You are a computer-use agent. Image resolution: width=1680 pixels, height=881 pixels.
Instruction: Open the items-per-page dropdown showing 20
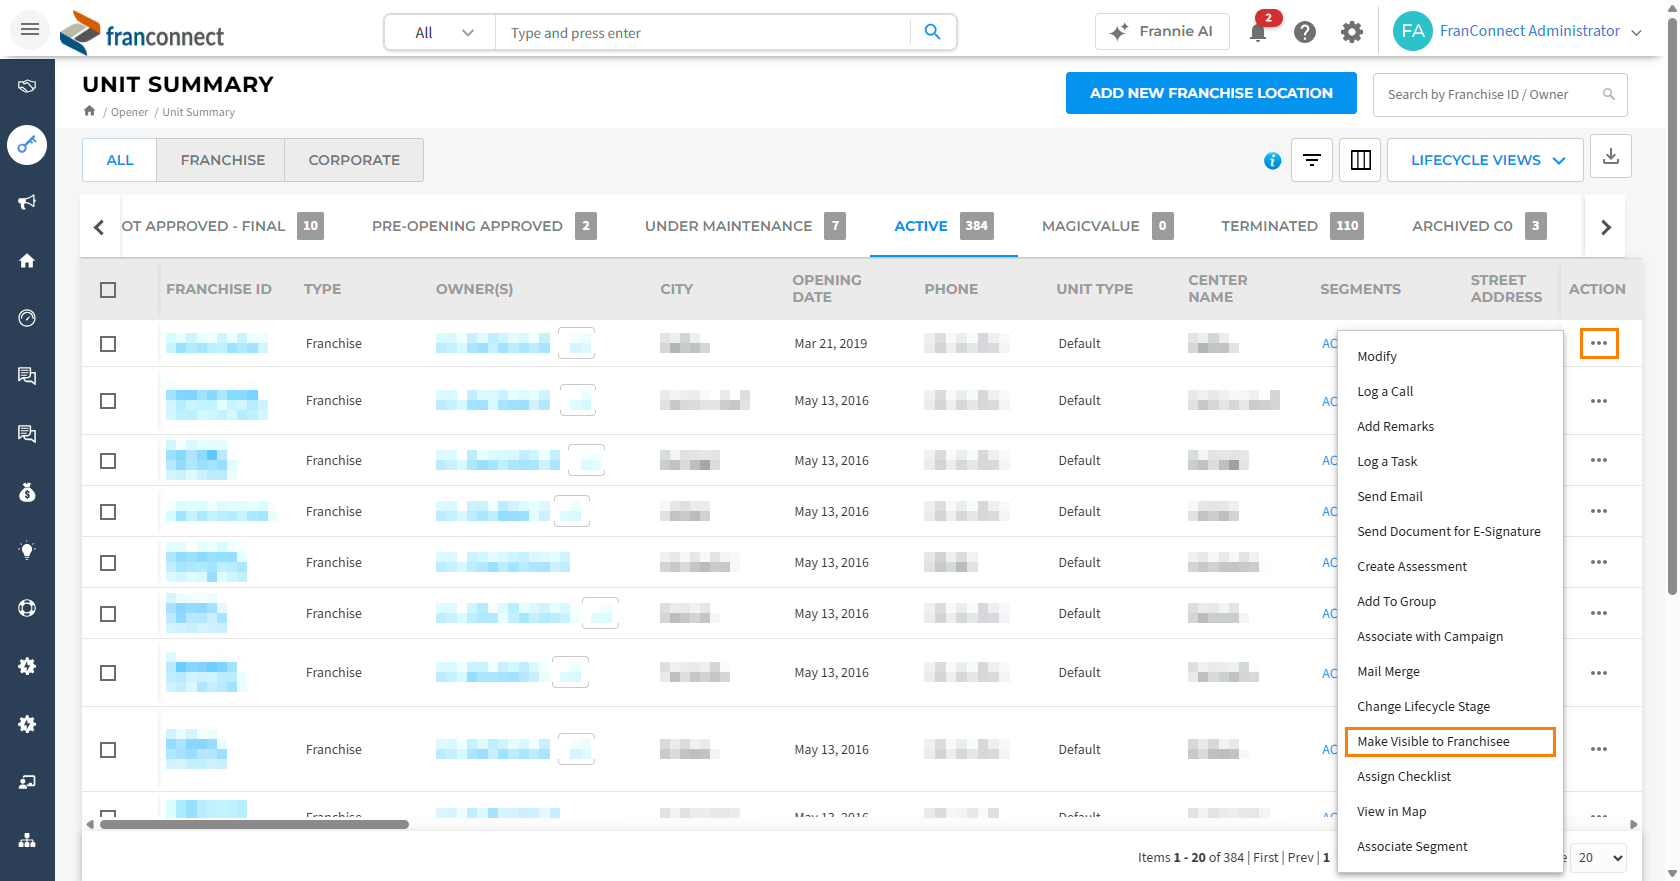pos(1600,857)
